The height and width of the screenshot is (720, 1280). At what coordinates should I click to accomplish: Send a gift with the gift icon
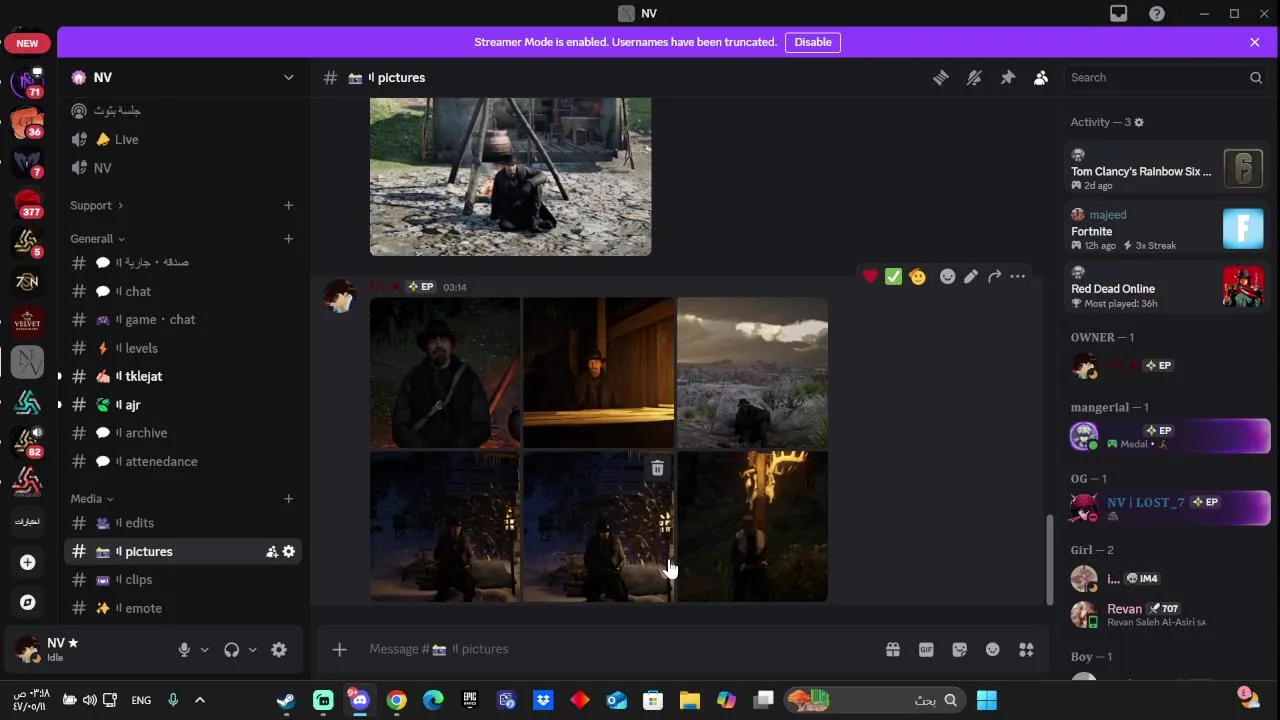point(892,649)
